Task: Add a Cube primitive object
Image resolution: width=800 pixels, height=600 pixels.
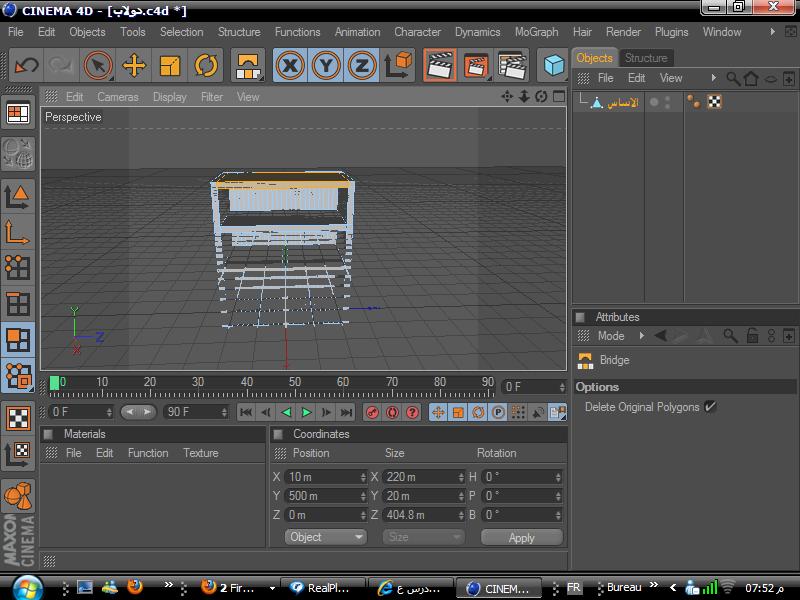Action: [554, 66]
